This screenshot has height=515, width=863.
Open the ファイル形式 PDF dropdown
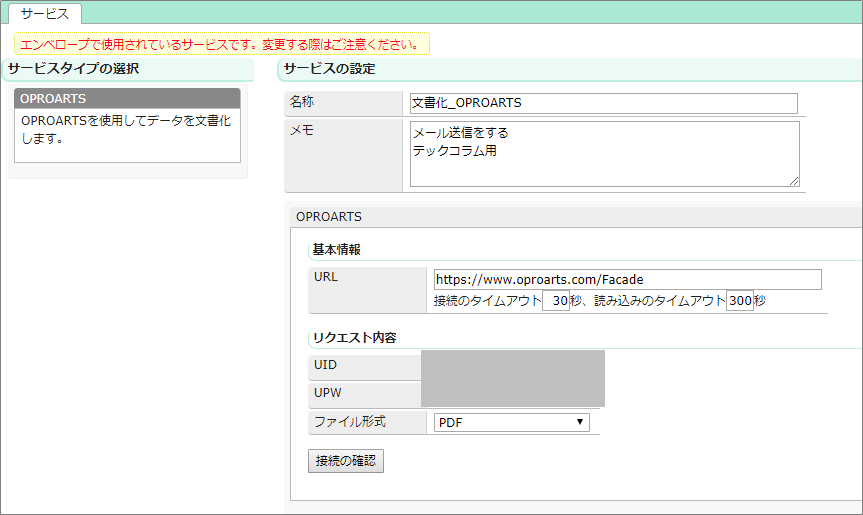pyautogui.click(x=511, y=423)
